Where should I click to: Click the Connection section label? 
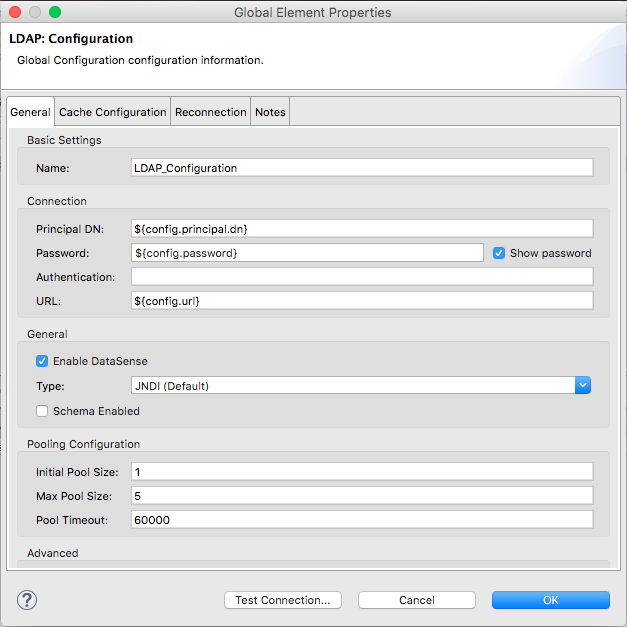[x=57, y=201]
